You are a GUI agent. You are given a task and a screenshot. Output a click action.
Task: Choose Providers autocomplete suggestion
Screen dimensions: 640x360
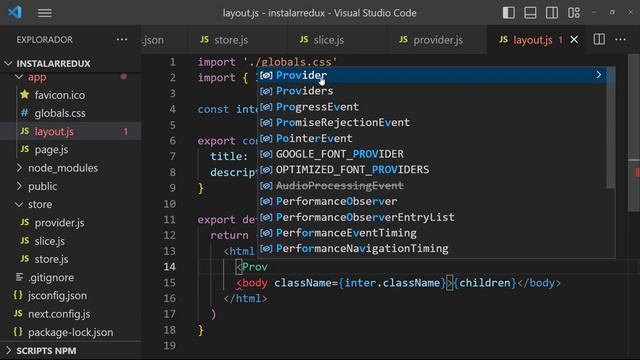point(432,91)
